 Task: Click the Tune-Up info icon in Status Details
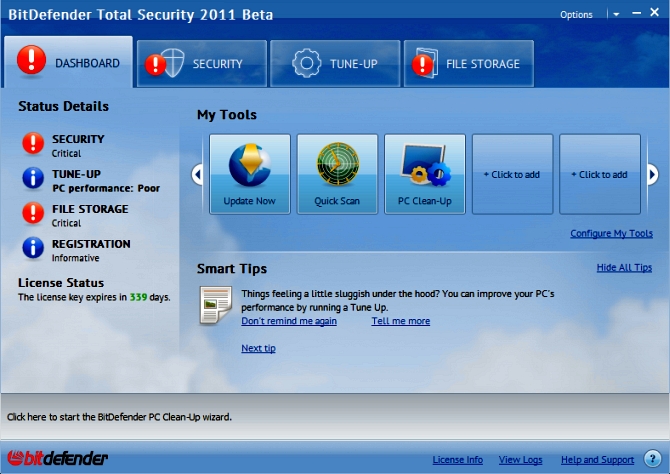[33, 178]
